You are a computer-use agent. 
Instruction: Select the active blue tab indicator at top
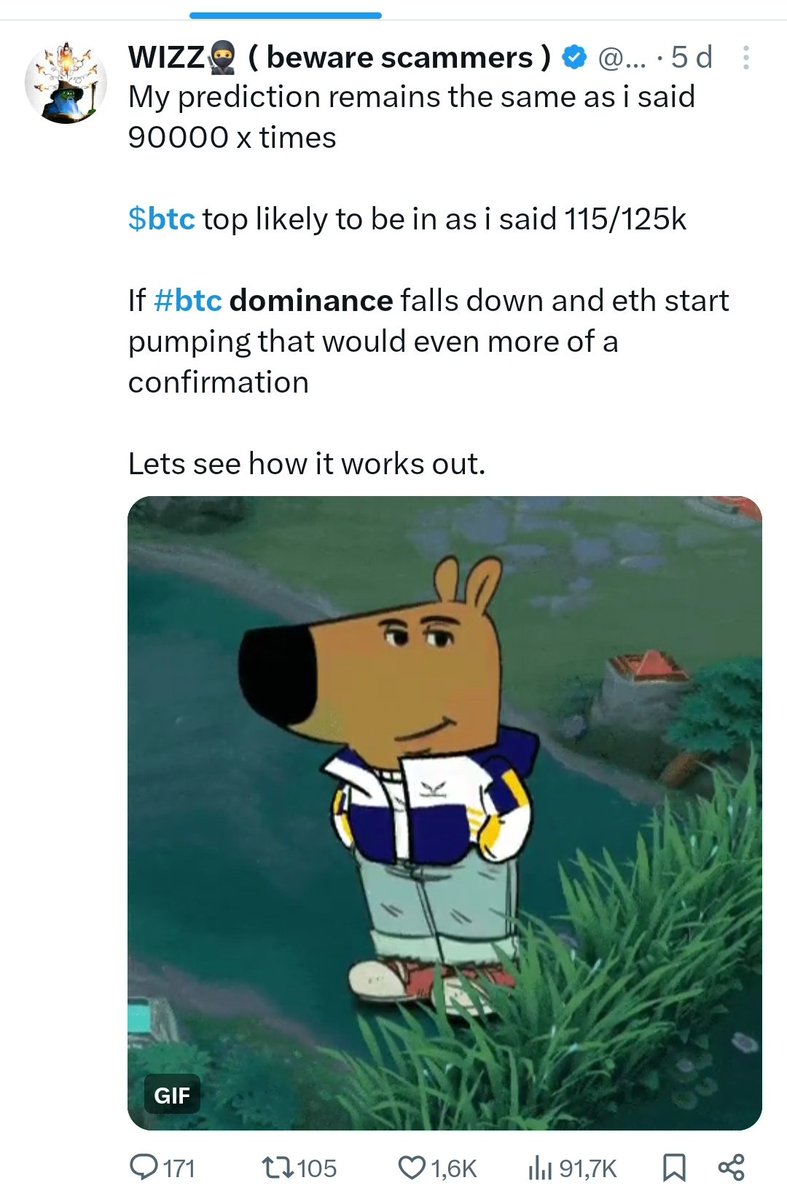click(285, 15)
